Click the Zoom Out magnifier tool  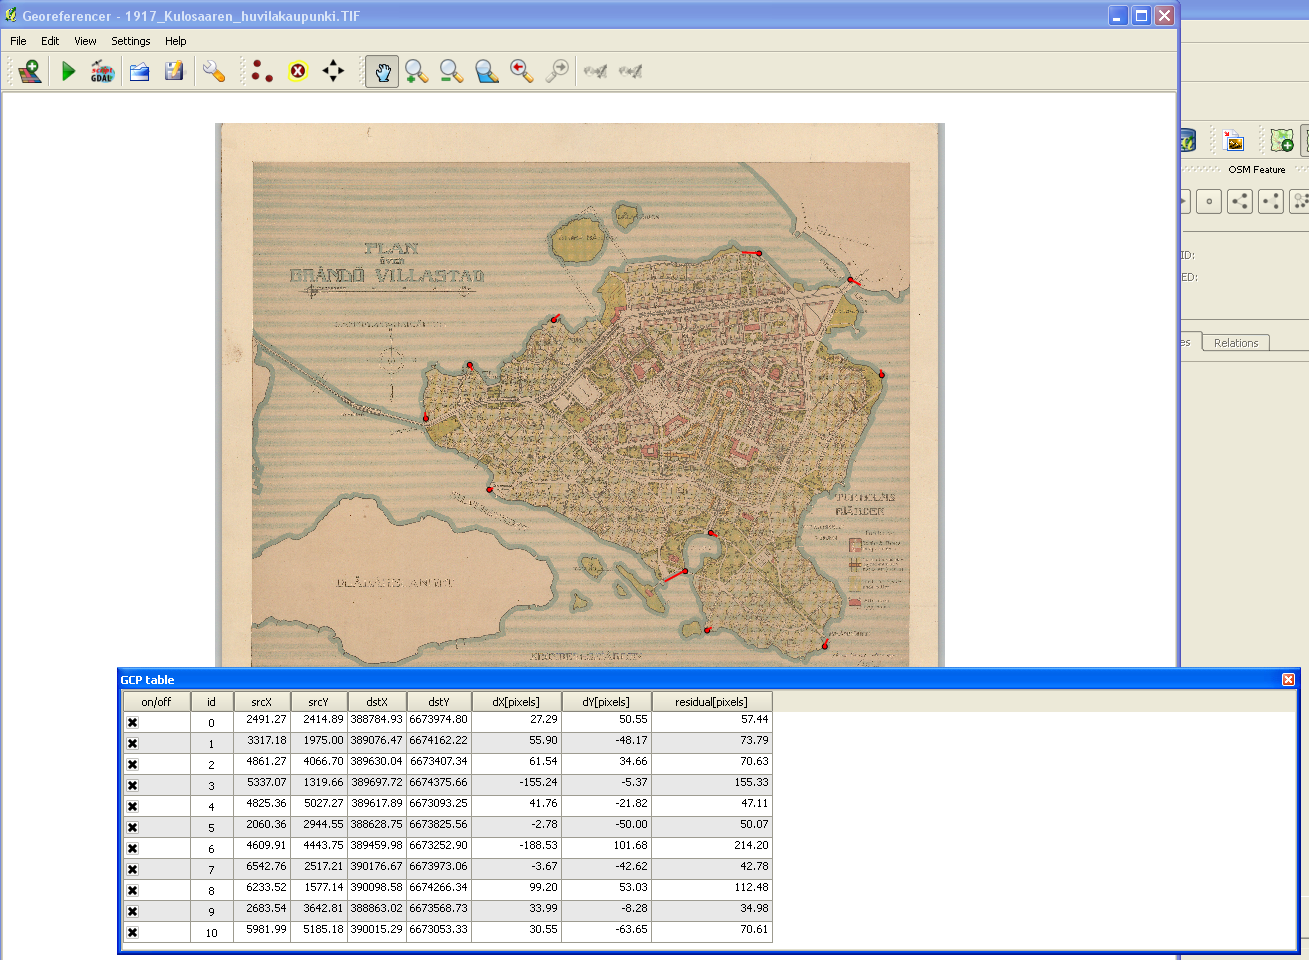tap(452, 71)
